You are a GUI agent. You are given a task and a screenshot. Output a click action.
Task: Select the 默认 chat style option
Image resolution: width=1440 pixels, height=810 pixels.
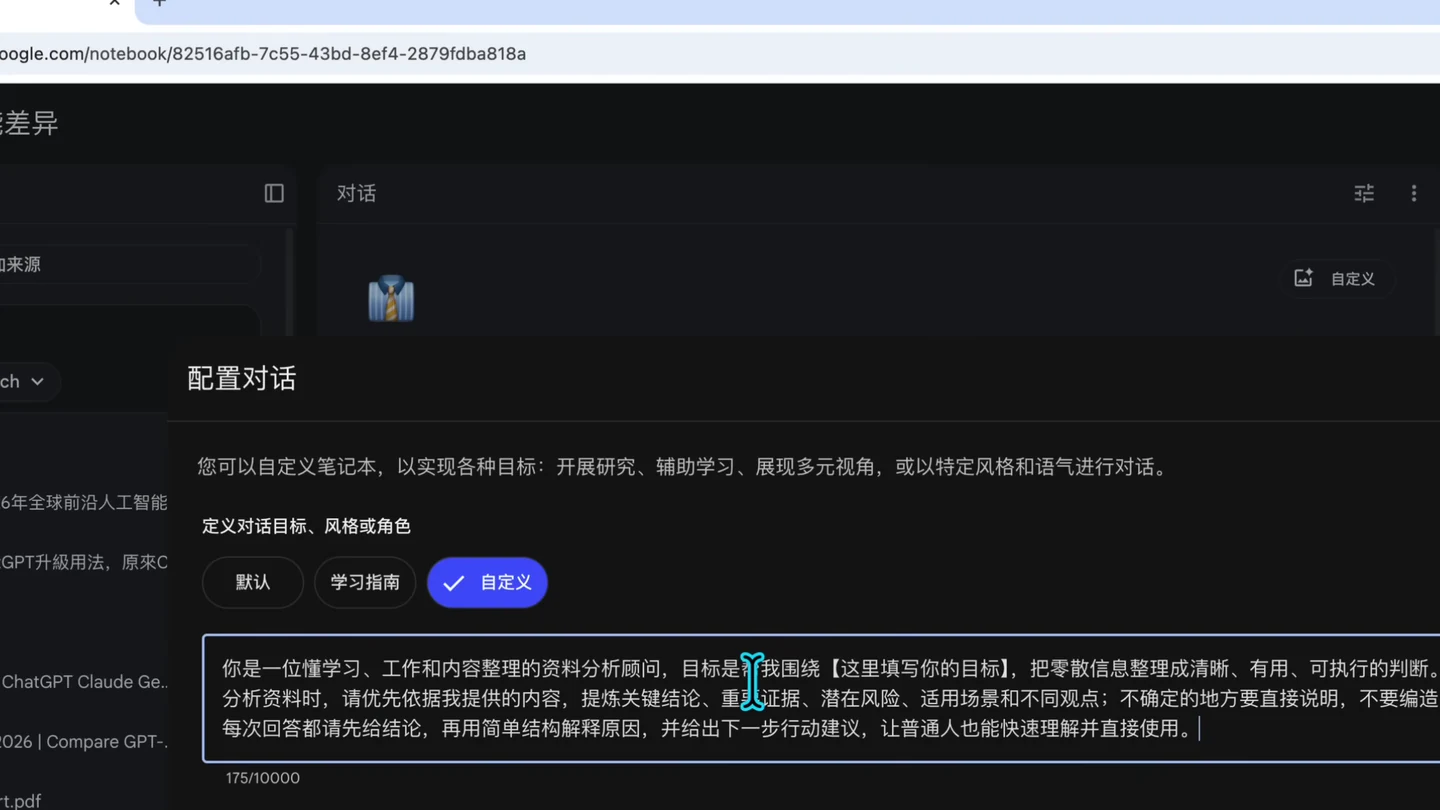click(x=253, y=582)
